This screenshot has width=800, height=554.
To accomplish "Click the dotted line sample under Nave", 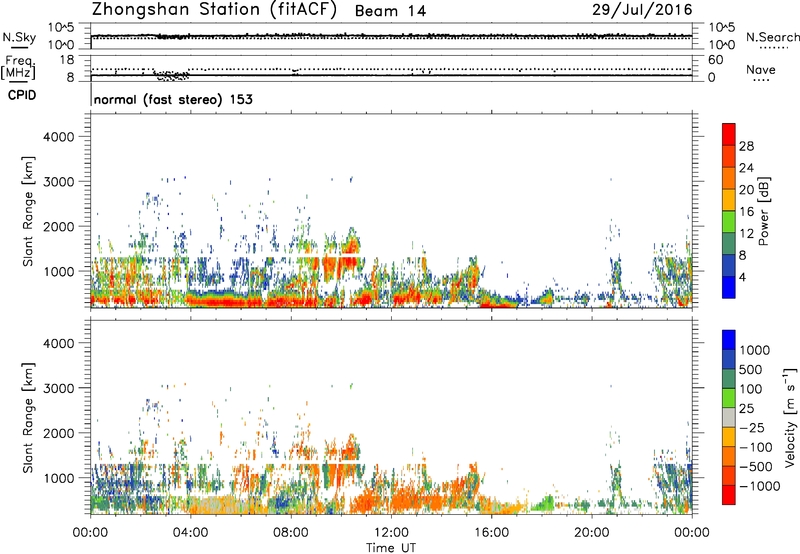I will pos(761,80).
